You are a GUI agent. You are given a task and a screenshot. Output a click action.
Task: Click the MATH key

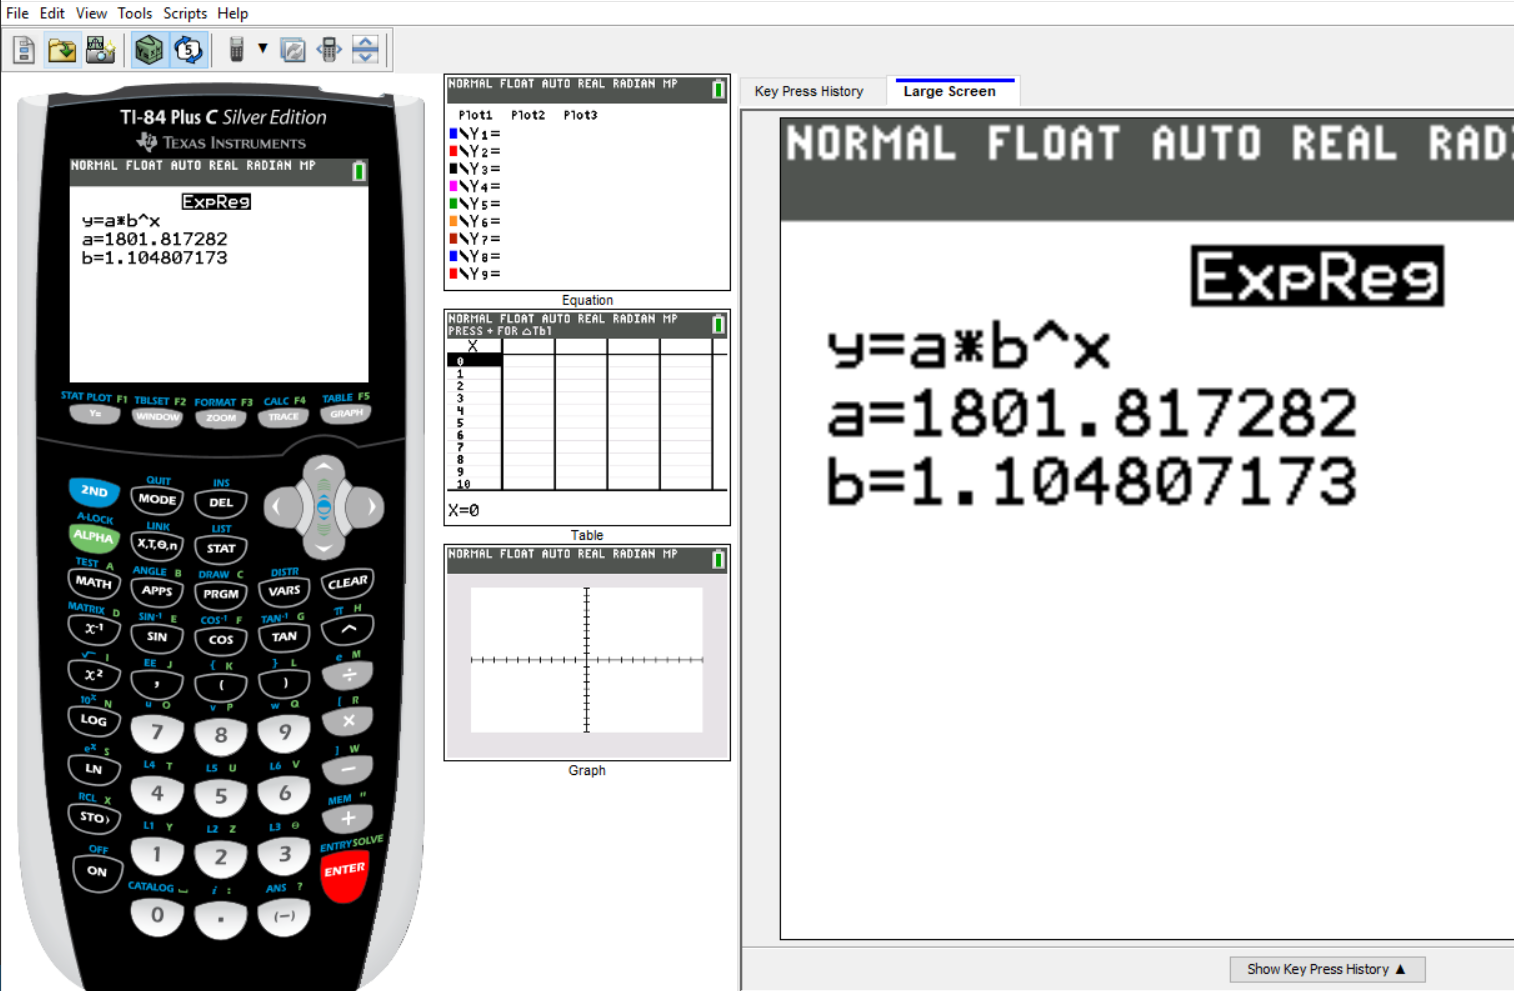(x=93, y=582)
